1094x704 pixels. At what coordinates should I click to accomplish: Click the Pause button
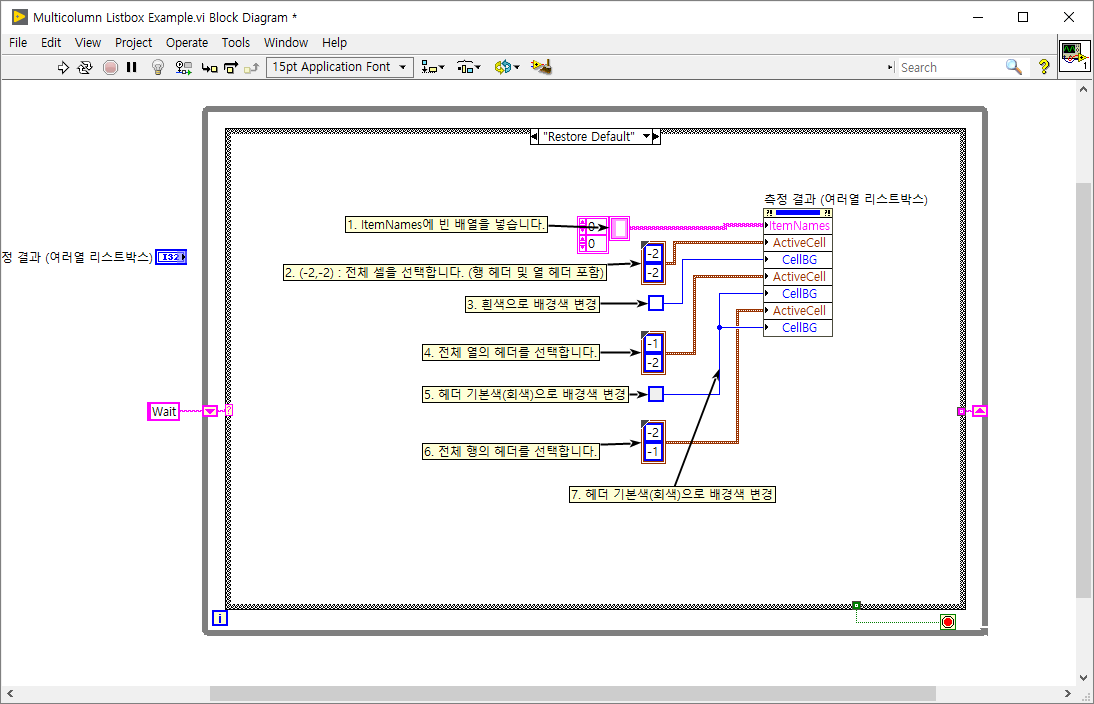(x=131, y=67)
